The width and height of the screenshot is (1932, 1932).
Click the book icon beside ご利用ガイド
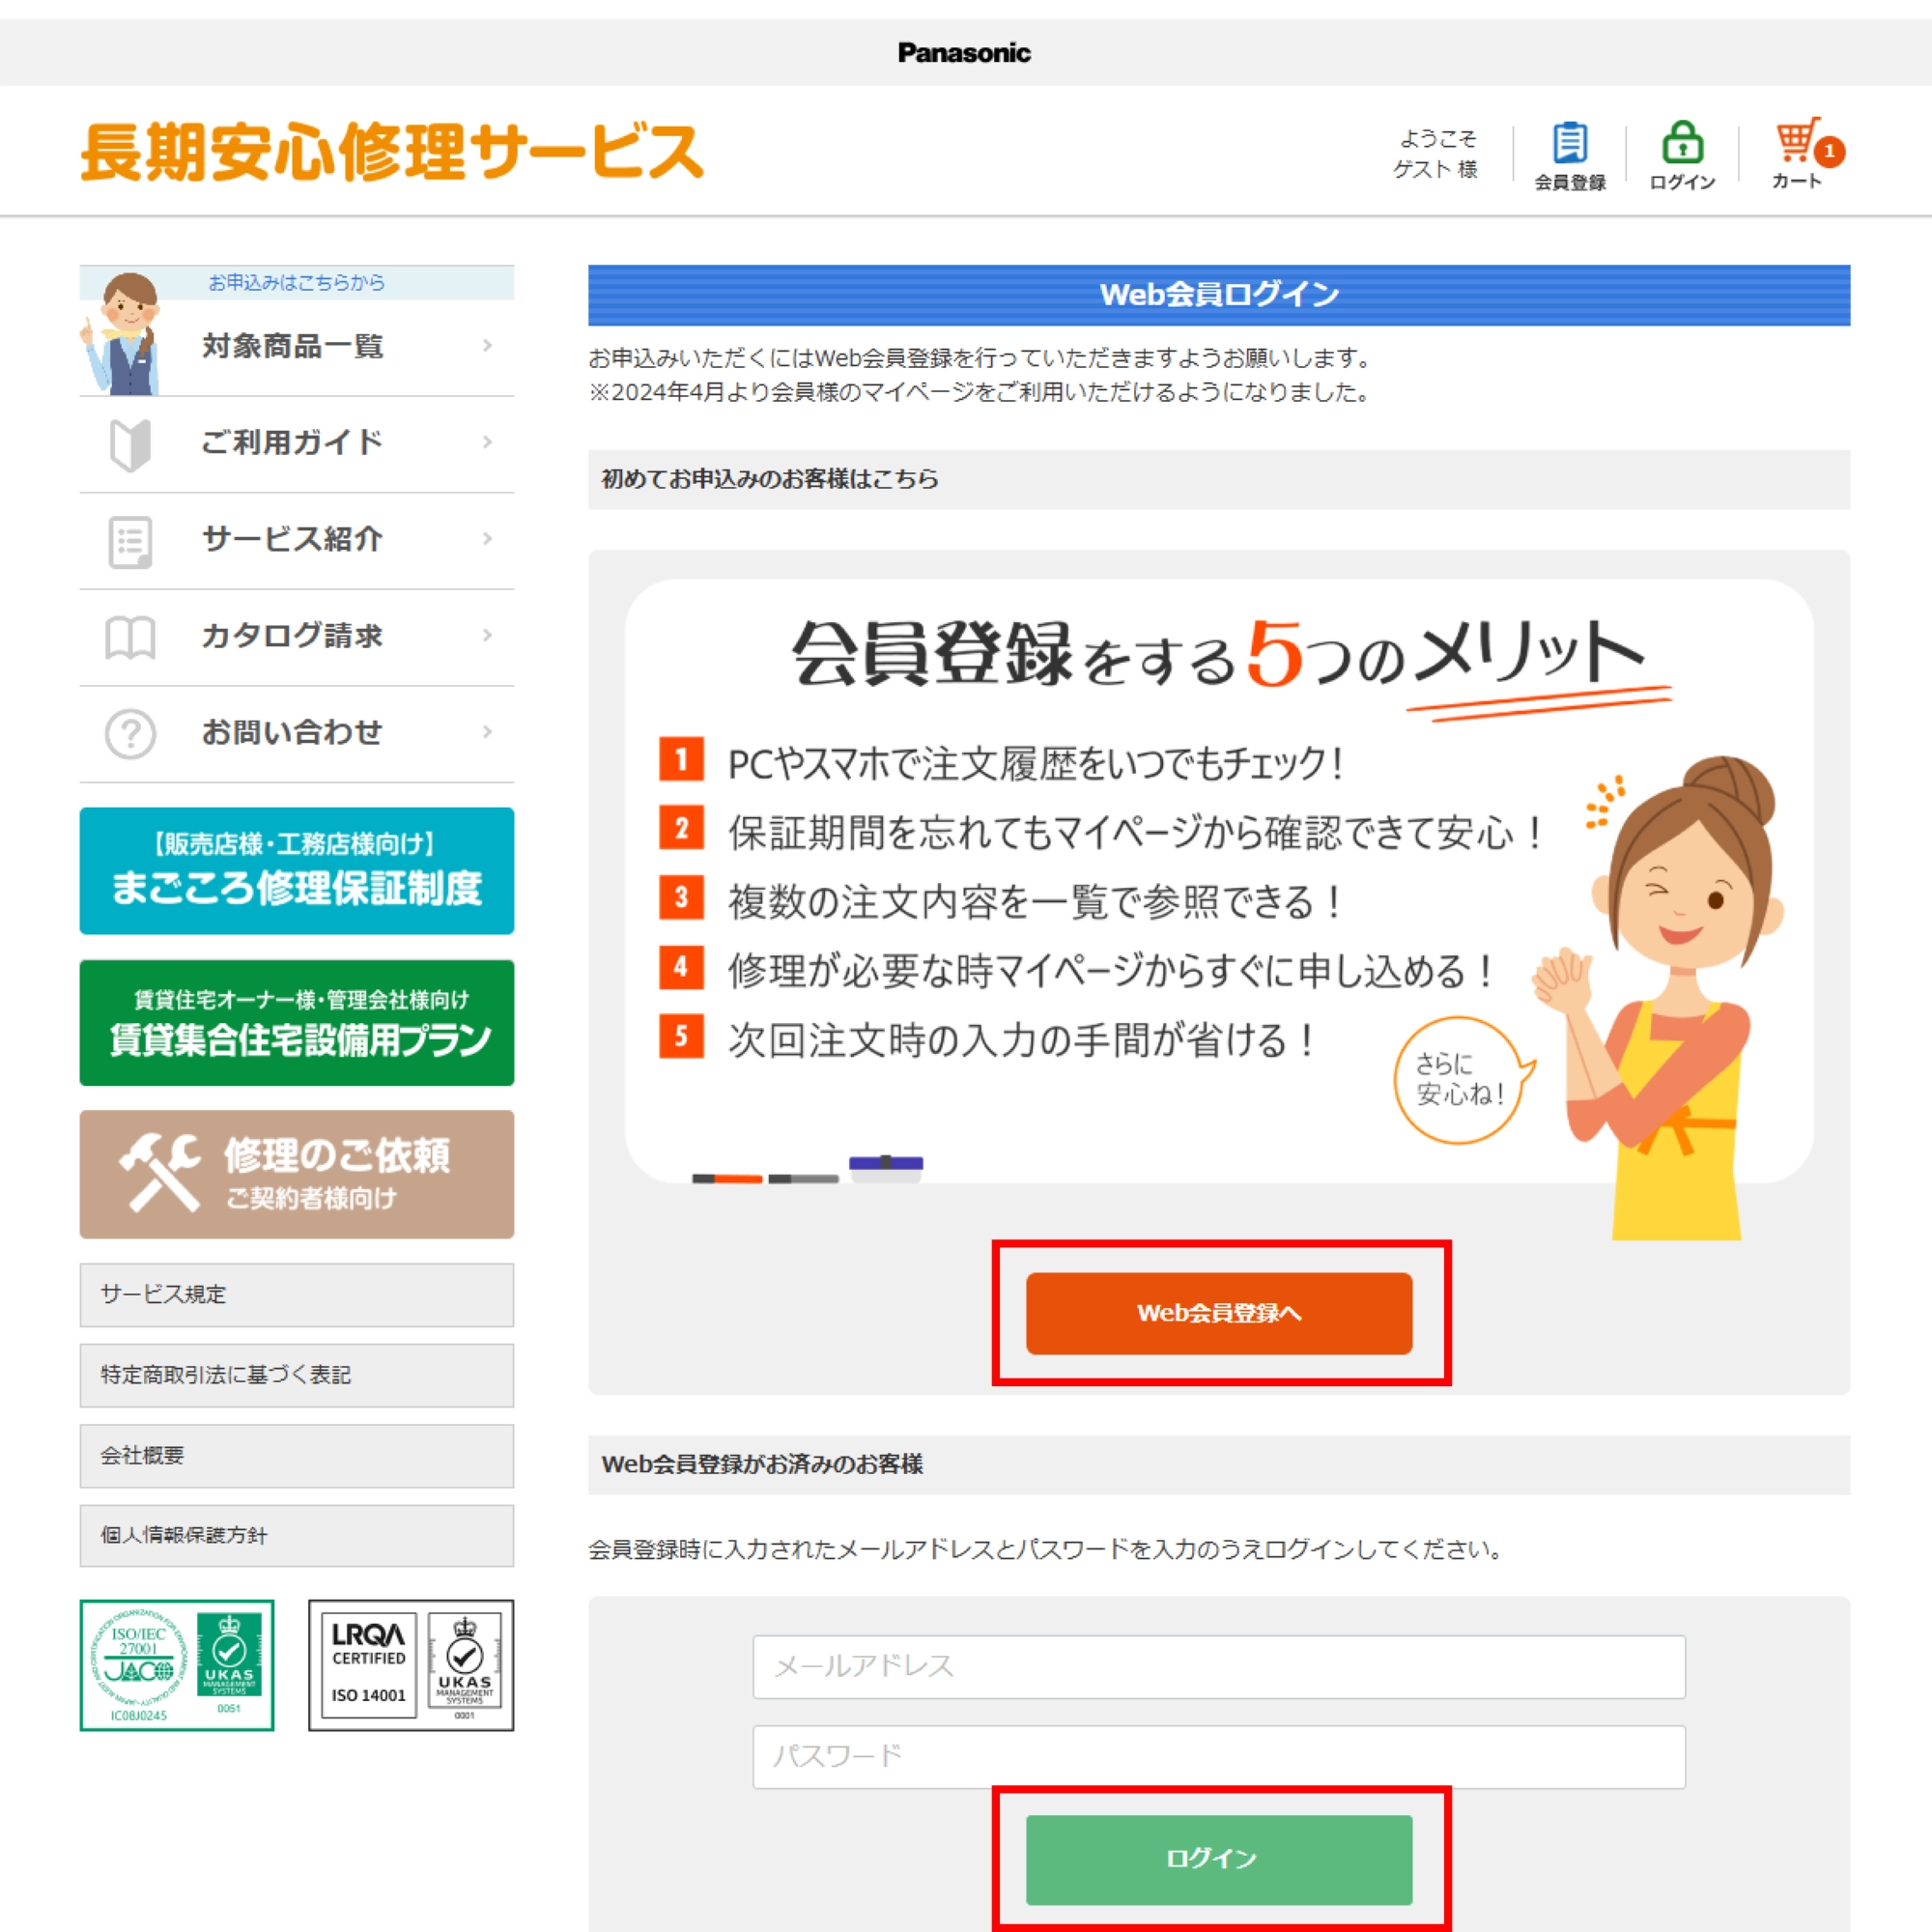point(130,444)
